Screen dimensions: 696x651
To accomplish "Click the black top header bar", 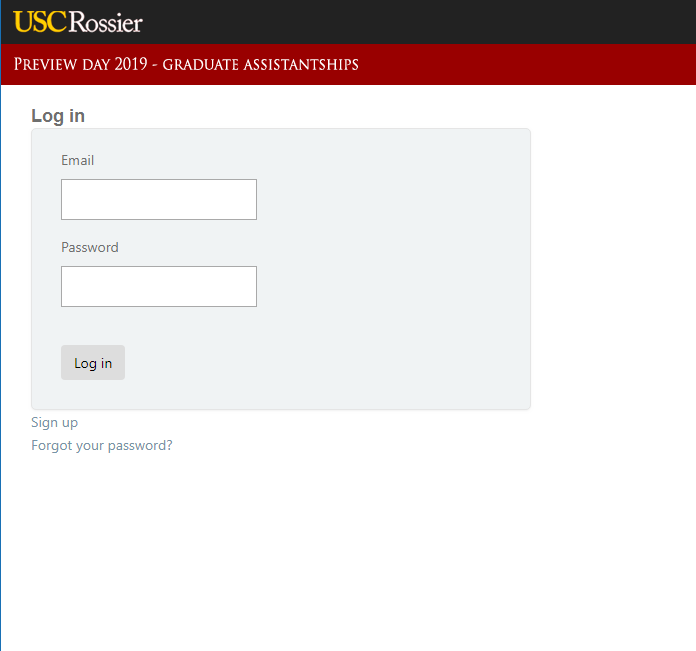I will [420, 22].
